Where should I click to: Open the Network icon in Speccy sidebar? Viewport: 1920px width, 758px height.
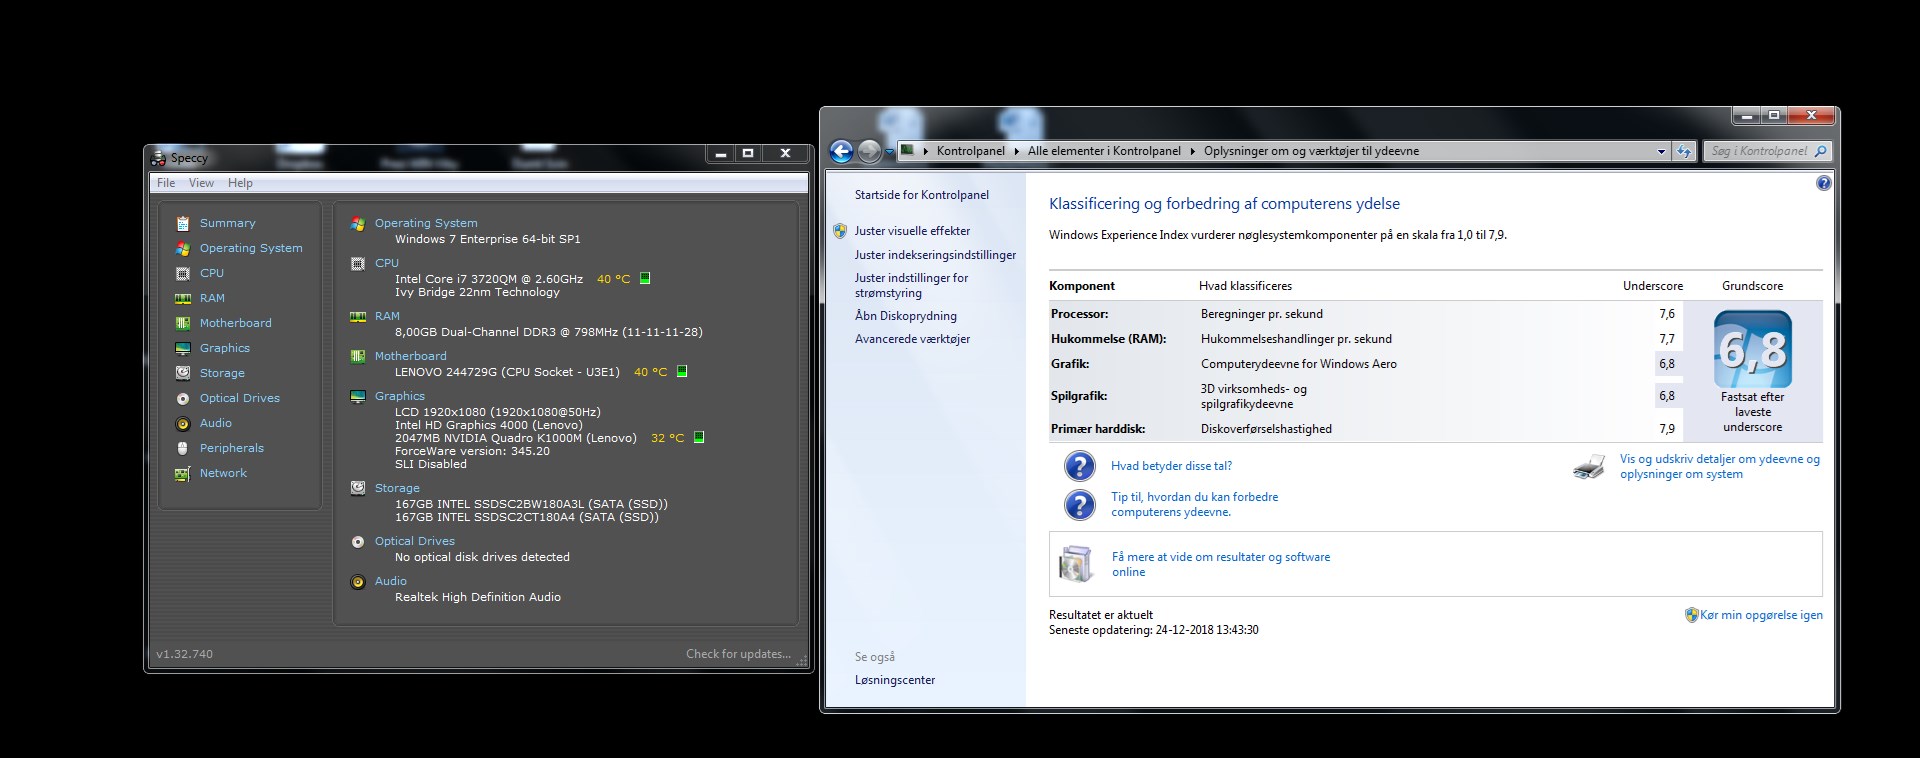coord(183,473)
